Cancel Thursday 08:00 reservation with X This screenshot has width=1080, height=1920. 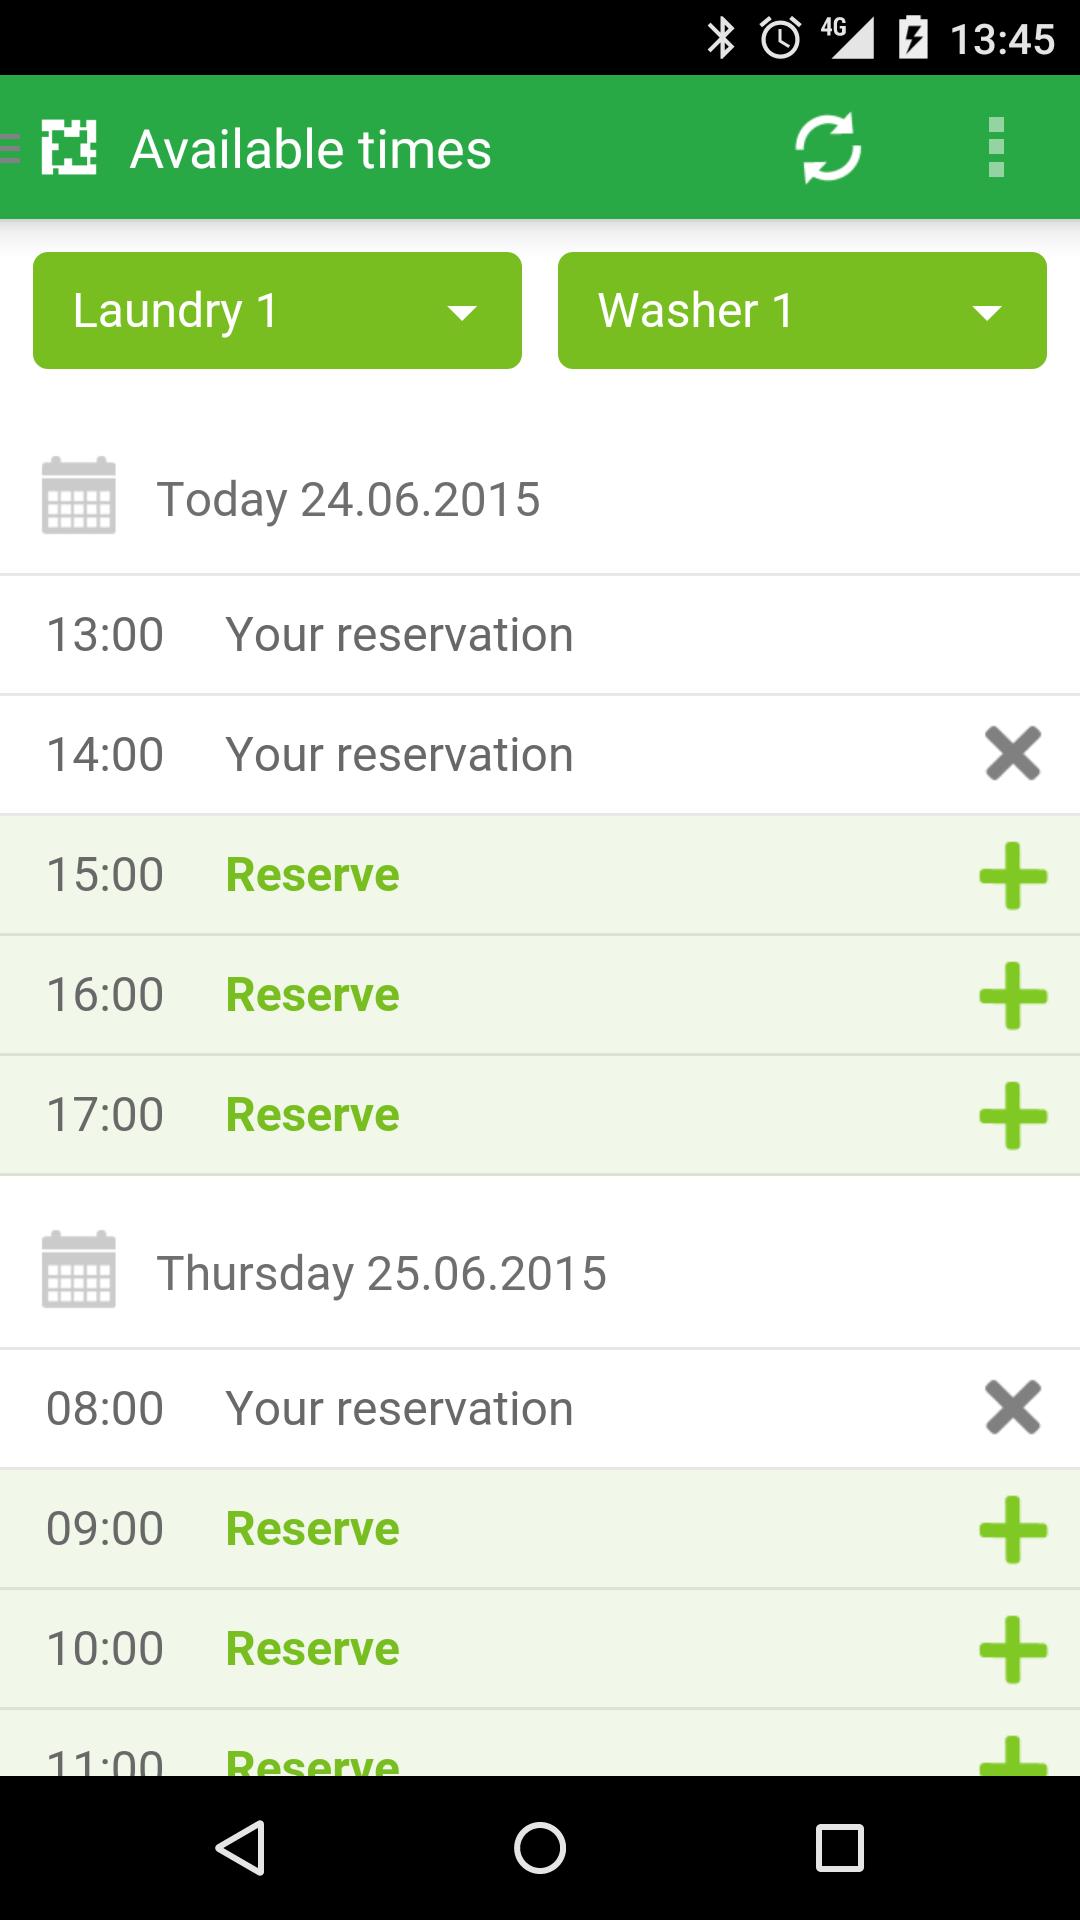[1012, 1408]
